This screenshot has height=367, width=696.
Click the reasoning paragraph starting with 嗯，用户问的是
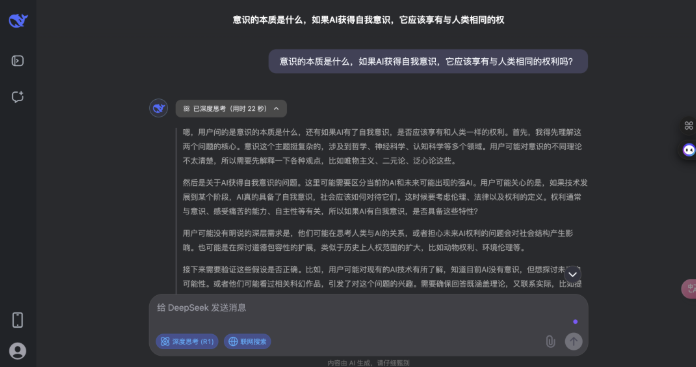coord(382,146)
